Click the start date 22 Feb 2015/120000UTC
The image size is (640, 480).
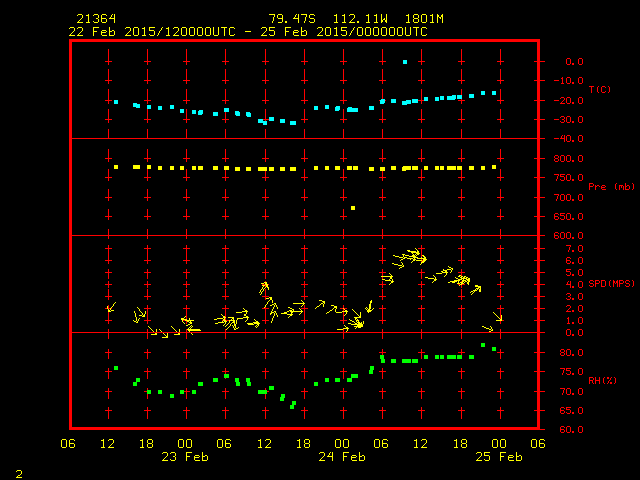tap(152, 32)
